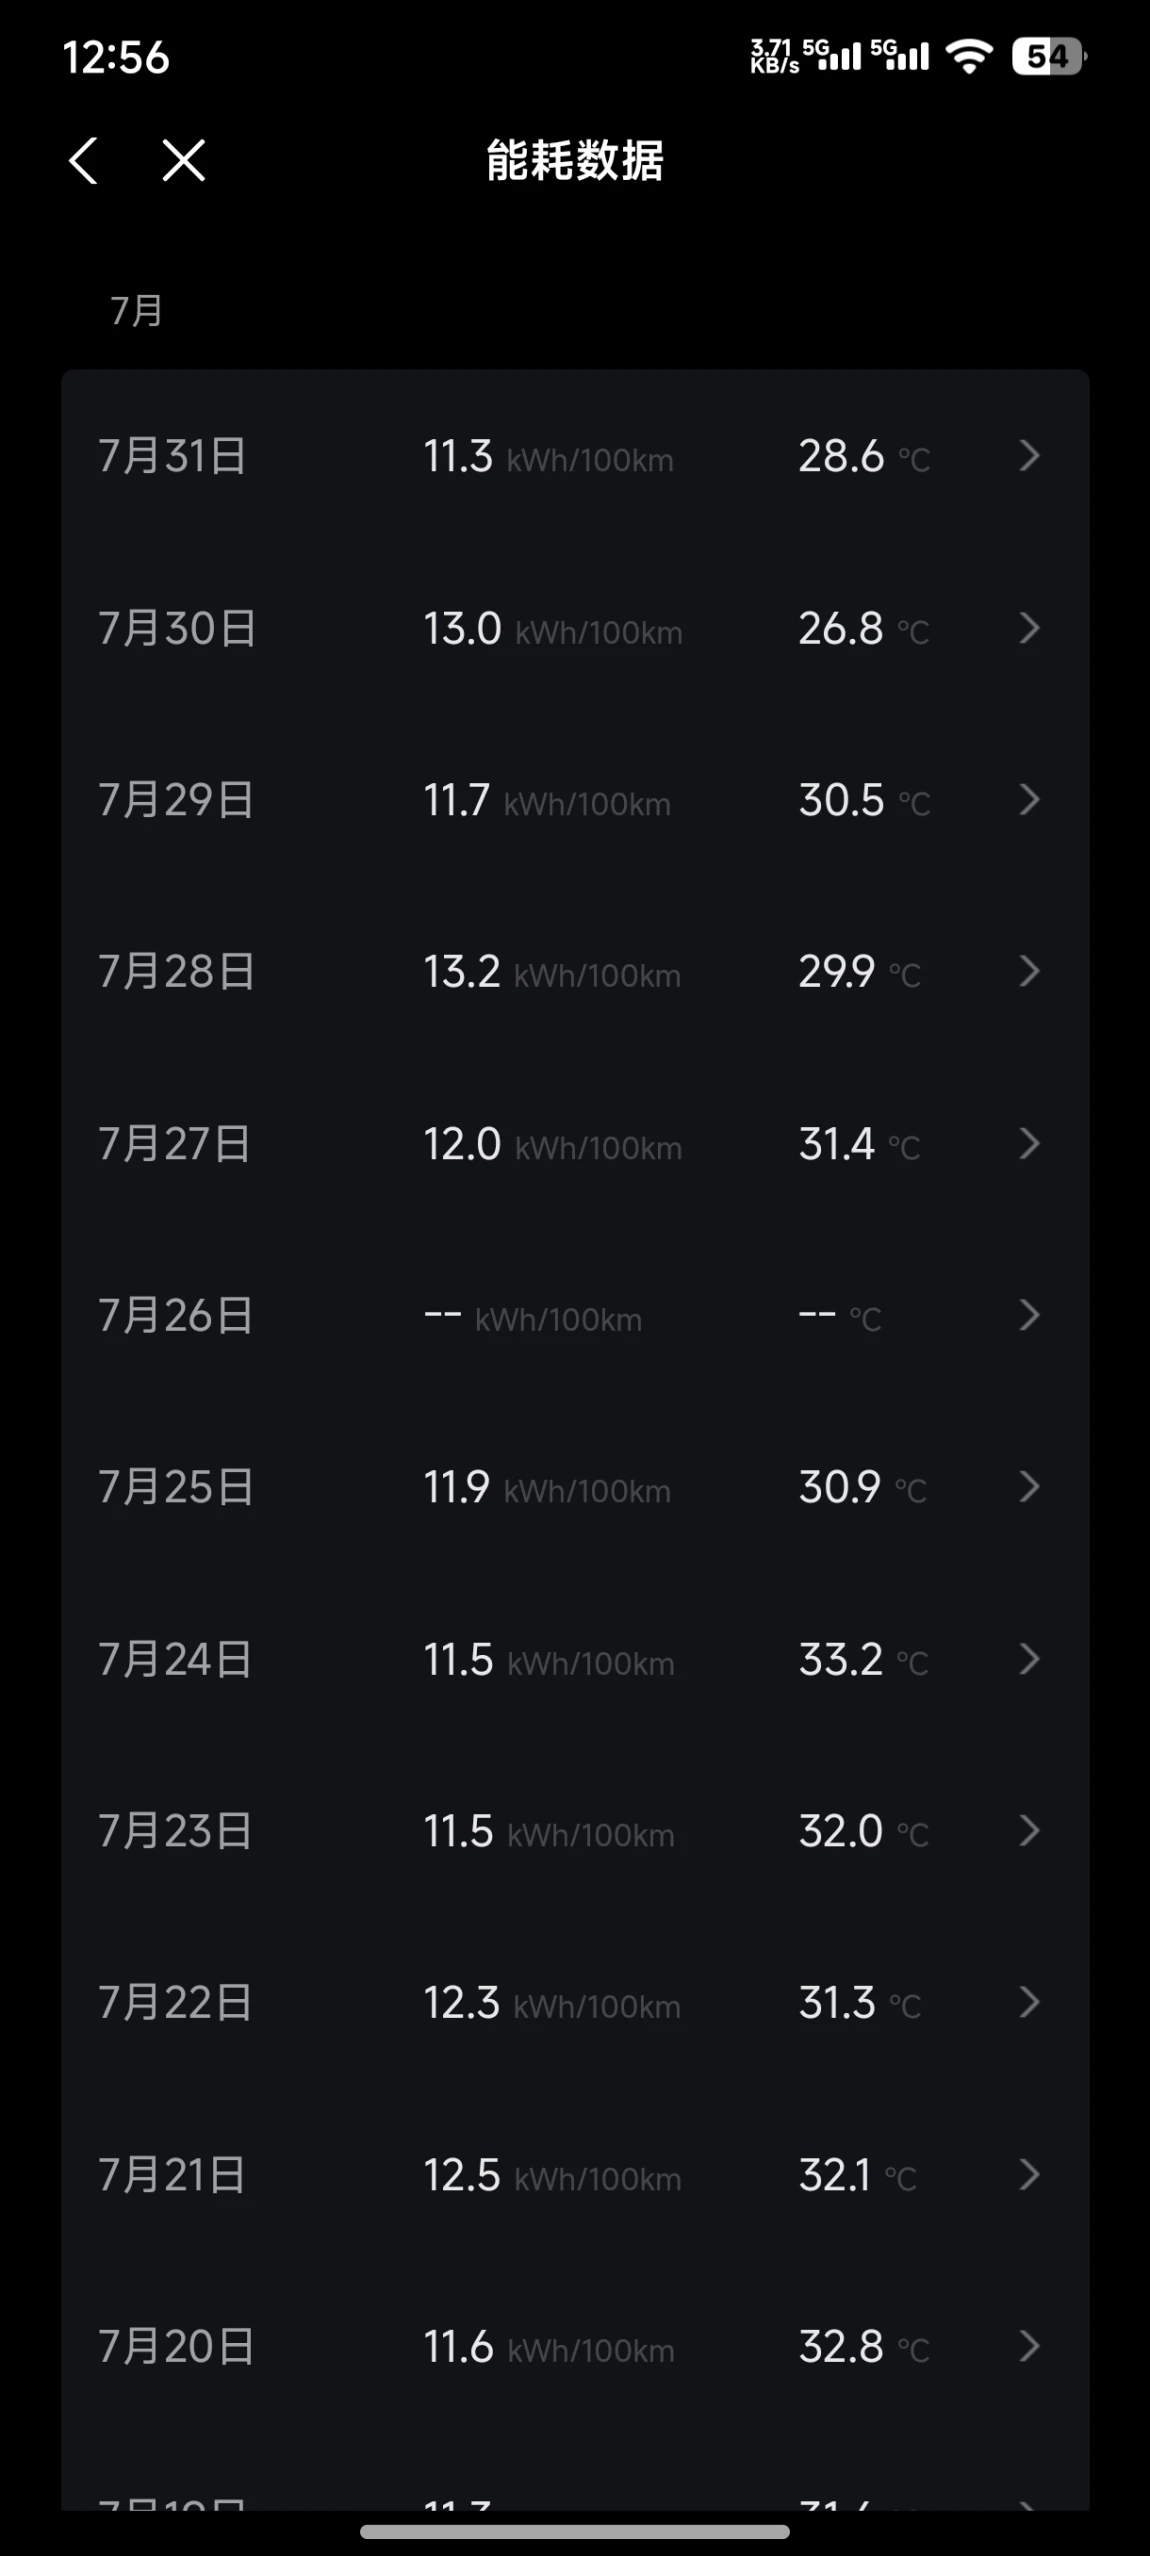1150x2556 pixels.
Task: Tap the arrow on the empty 7月26日 row
Action: 1029,1315
